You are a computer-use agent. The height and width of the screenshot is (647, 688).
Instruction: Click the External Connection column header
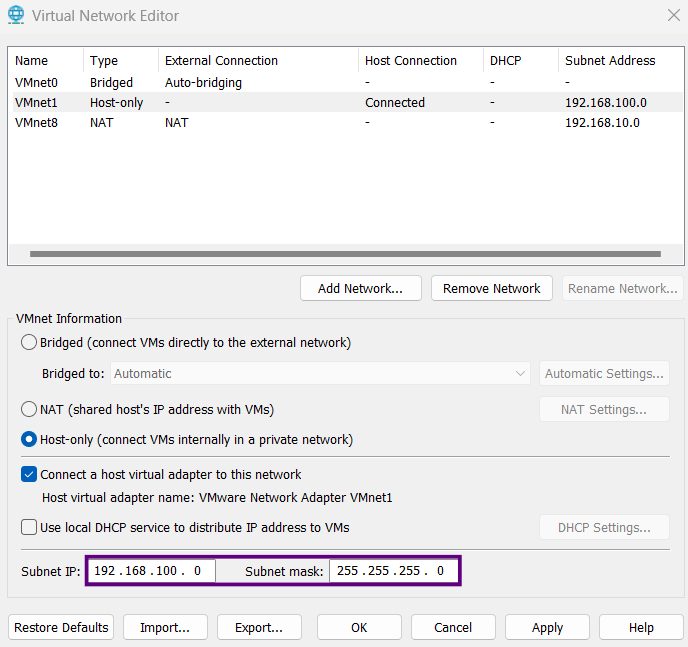coord(221,61)
